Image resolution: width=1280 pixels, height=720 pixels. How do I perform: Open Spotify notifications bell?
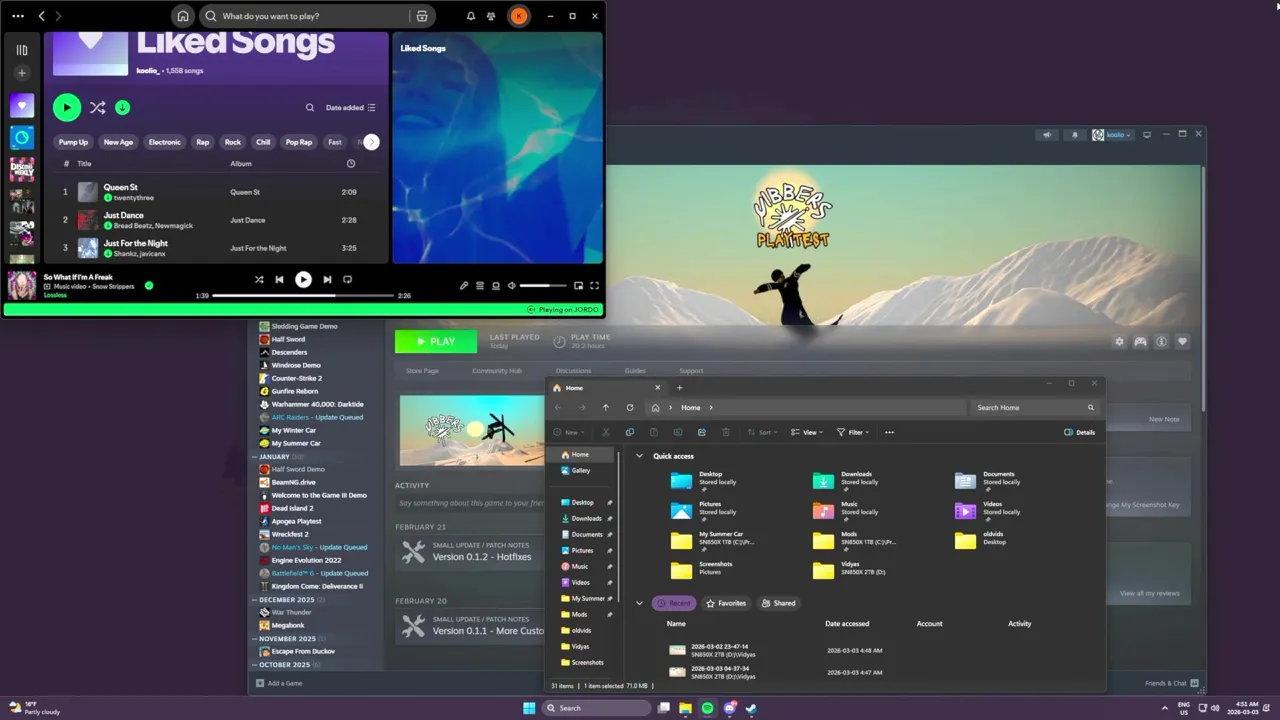point(471,16)
